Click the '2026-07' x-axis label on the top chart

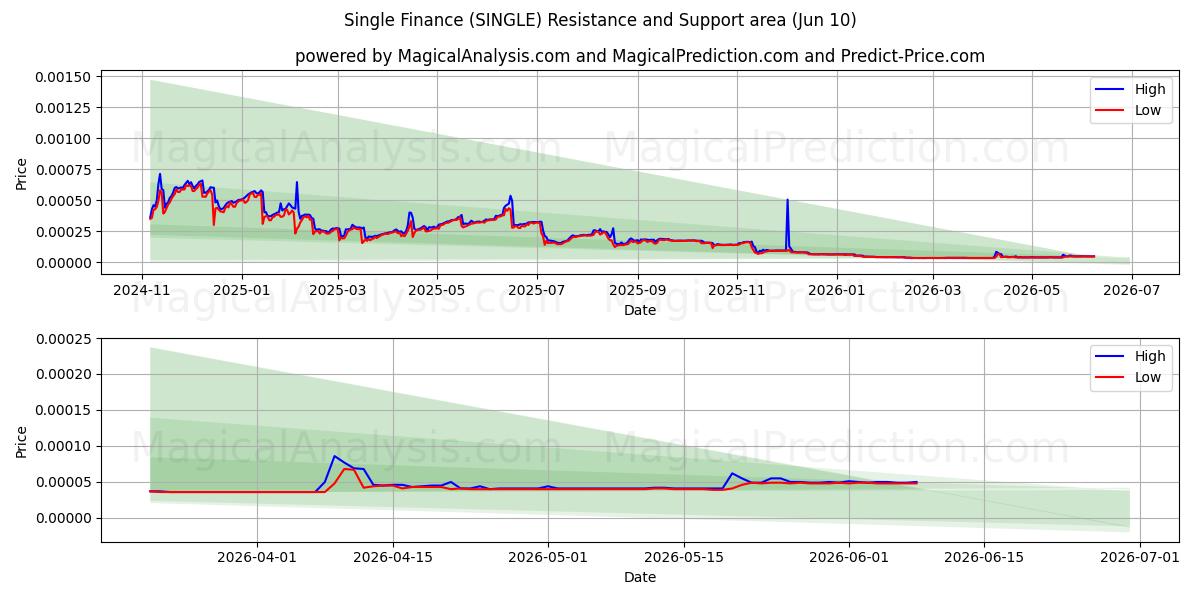click(x=1132, y=290)
